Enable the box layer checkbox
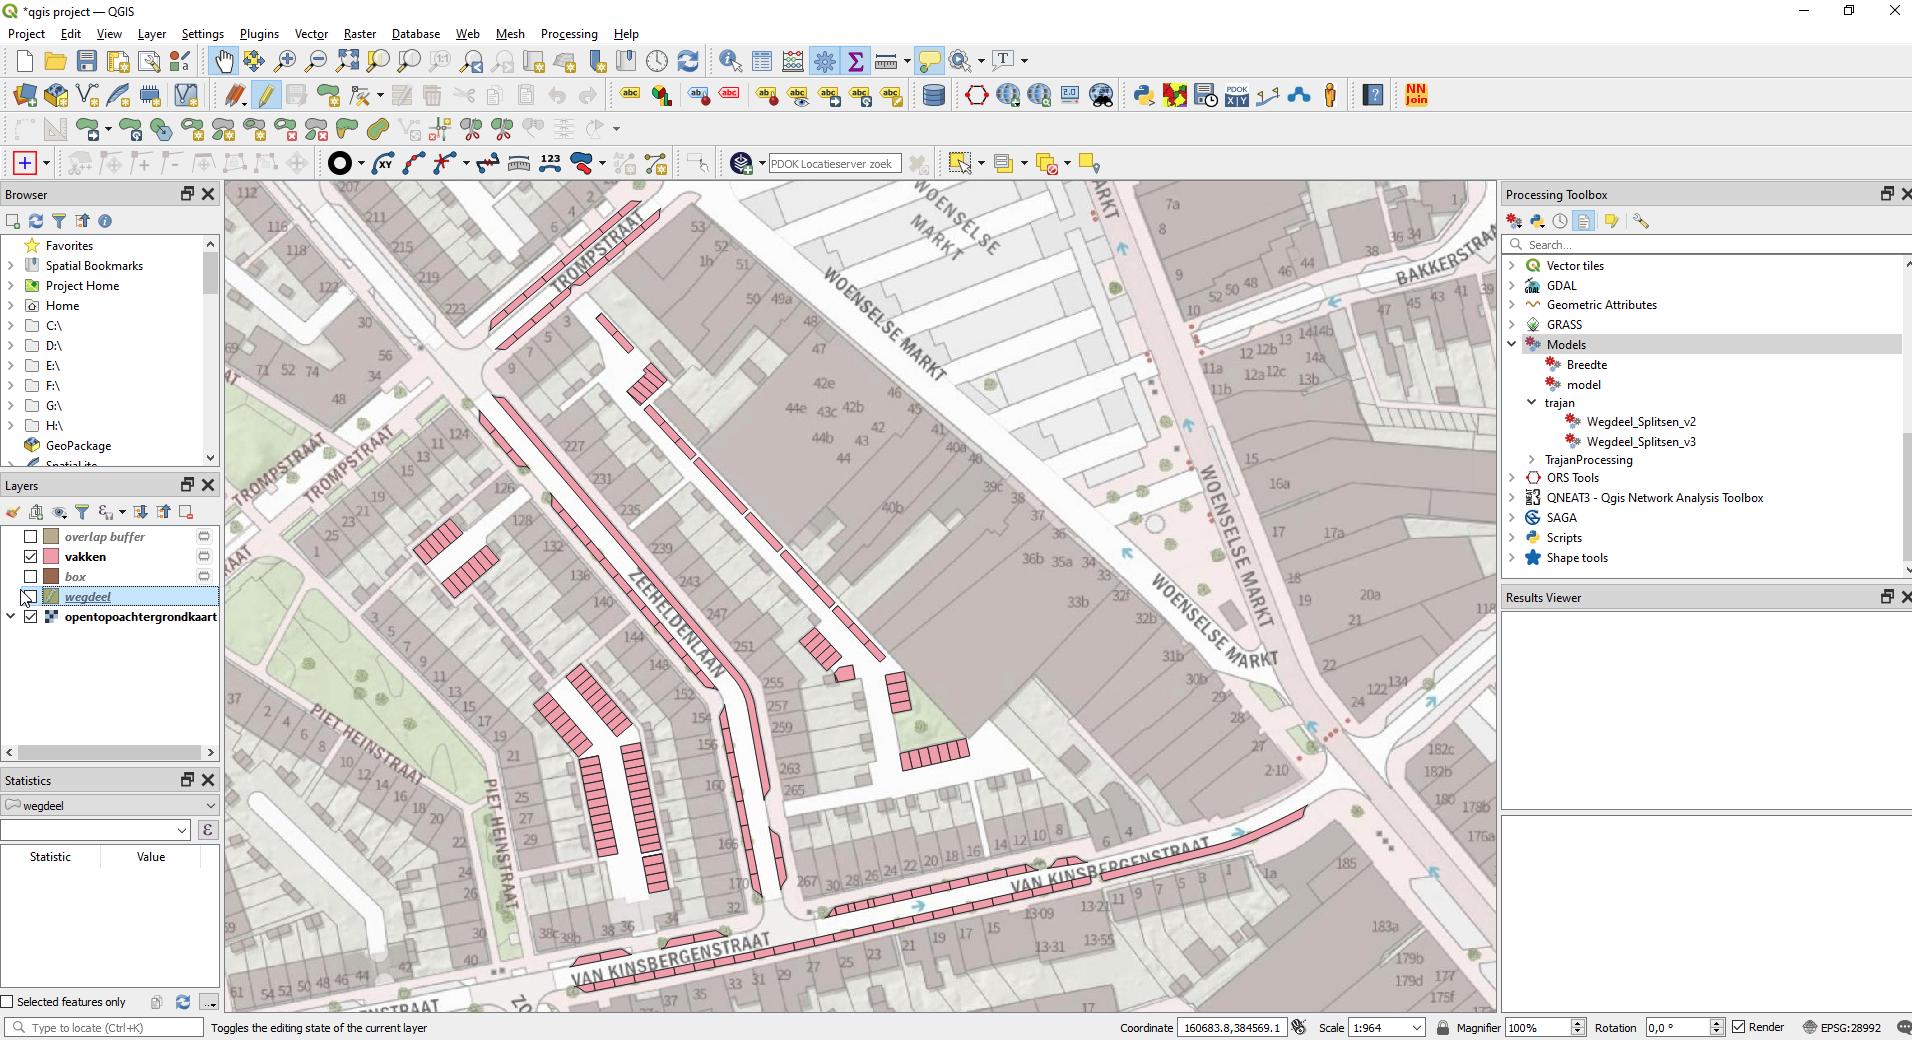The height and width of the screenshot is (1040, 1912). point(30,577)
